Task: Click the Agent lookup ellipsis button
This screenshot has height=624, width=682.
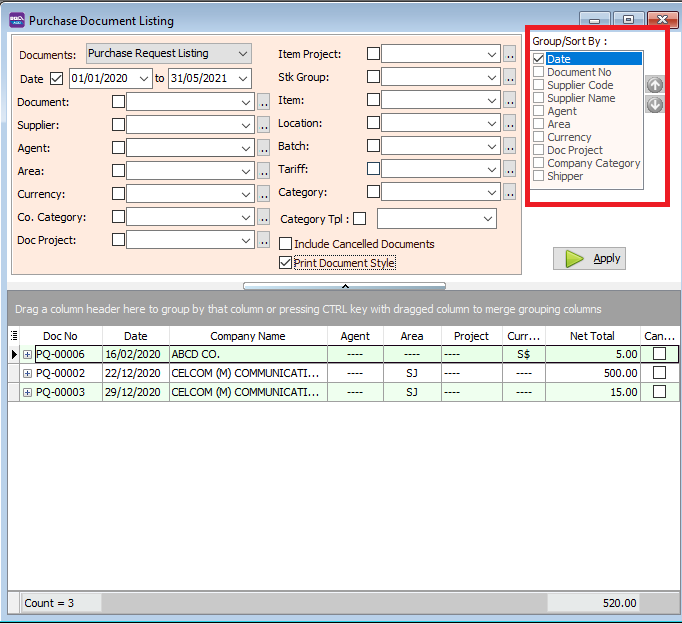Action: [x=264, y=148]
